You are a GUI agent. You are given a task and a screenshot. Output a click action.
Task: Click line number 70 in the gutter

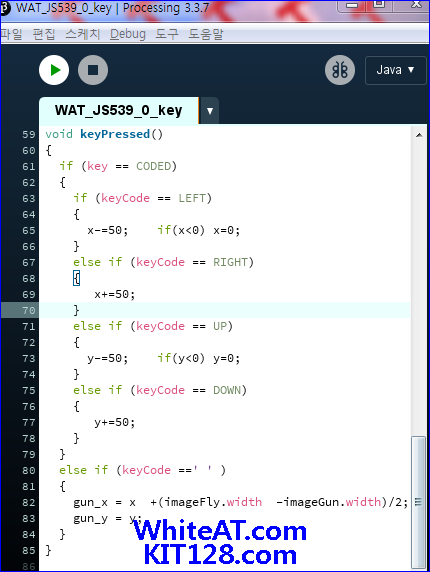(x=28, y=310)
